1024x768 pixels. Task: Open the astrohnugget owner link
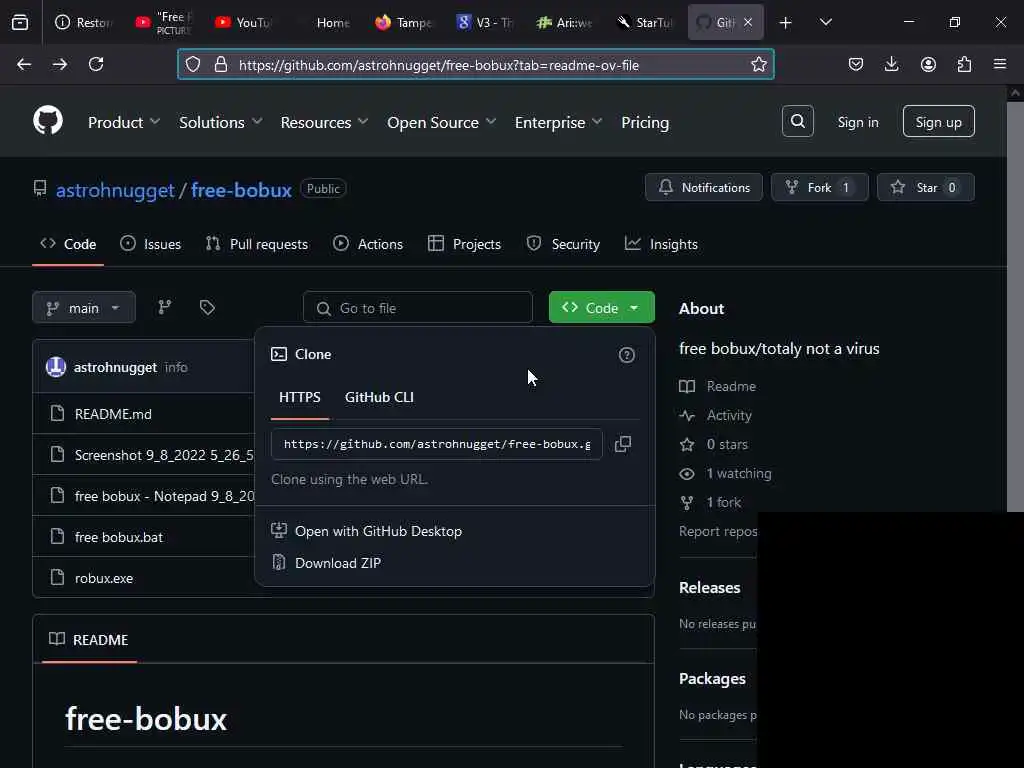point(115,190)
